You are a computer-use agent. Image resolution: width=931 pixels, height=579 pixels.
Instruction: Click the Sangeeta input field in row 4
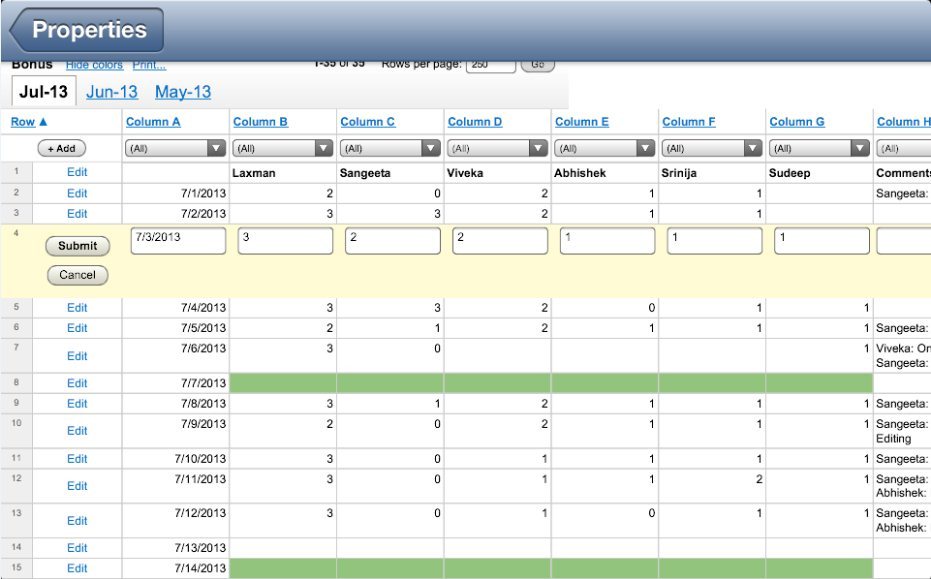click(393, 241)
